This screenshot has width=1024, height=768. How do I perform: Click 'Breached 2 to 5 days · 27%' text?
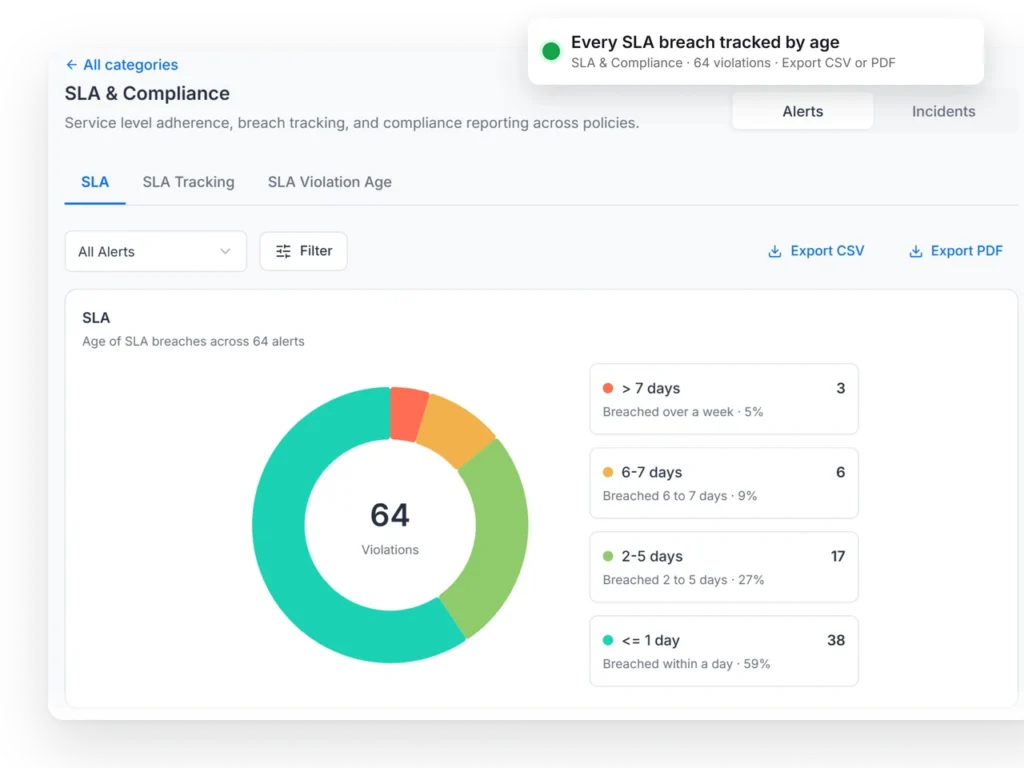(x=683, y=580)
